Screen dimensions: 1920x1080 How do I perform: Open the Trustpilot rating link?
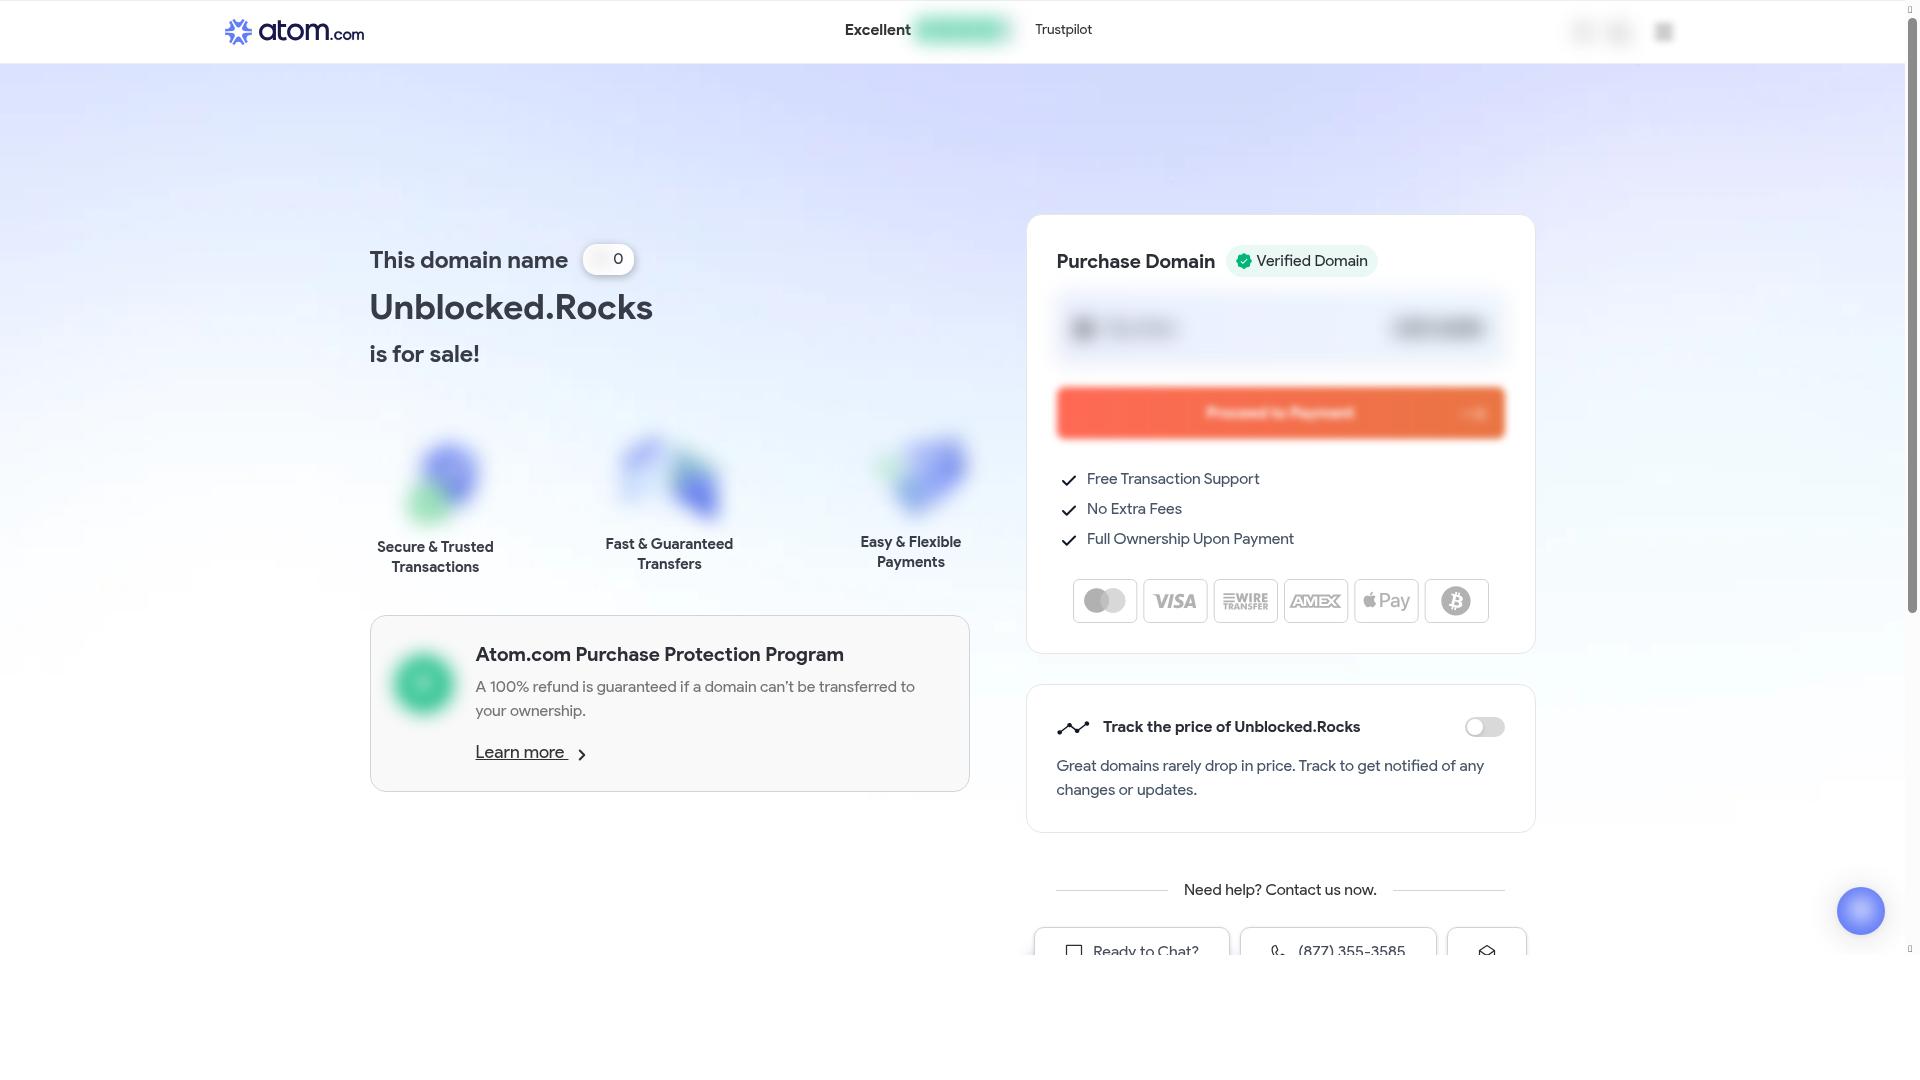point(1063,30)
